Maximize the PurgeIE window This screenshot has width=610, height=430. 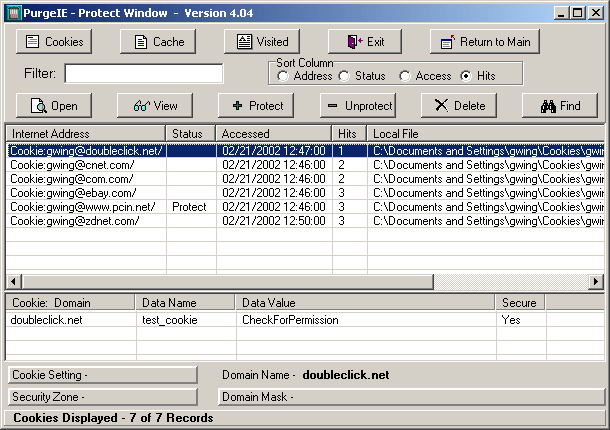pos(578,13)
